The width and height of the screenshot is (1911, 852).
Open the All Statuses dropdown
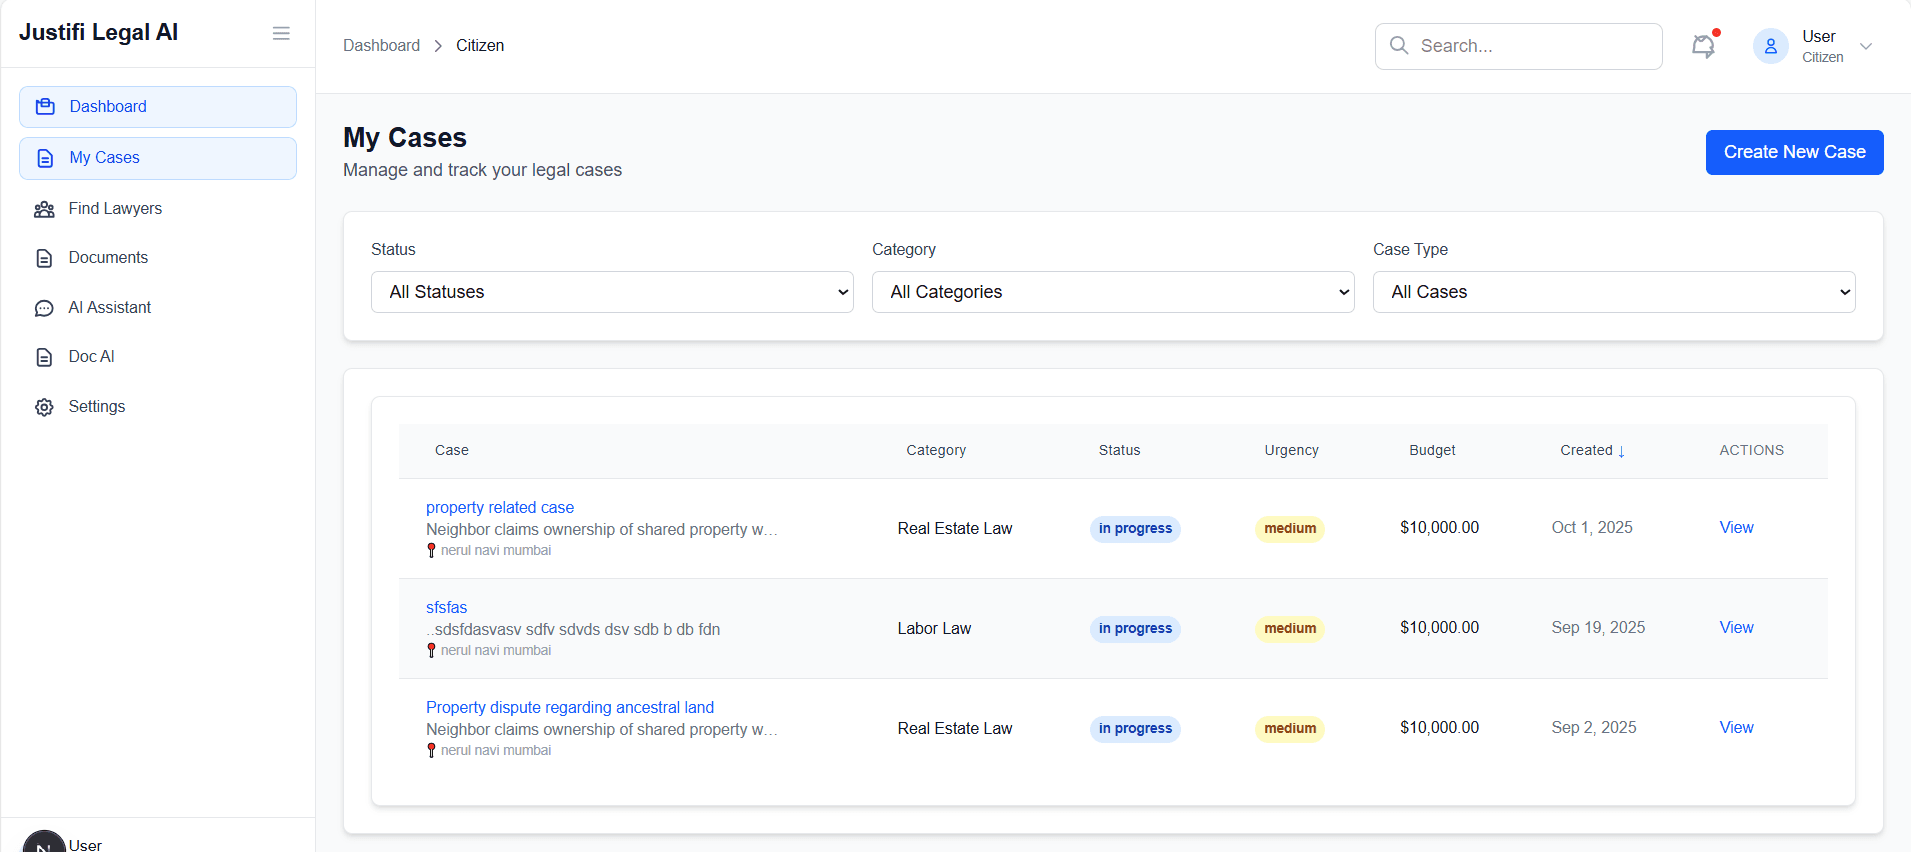[612, 292]
